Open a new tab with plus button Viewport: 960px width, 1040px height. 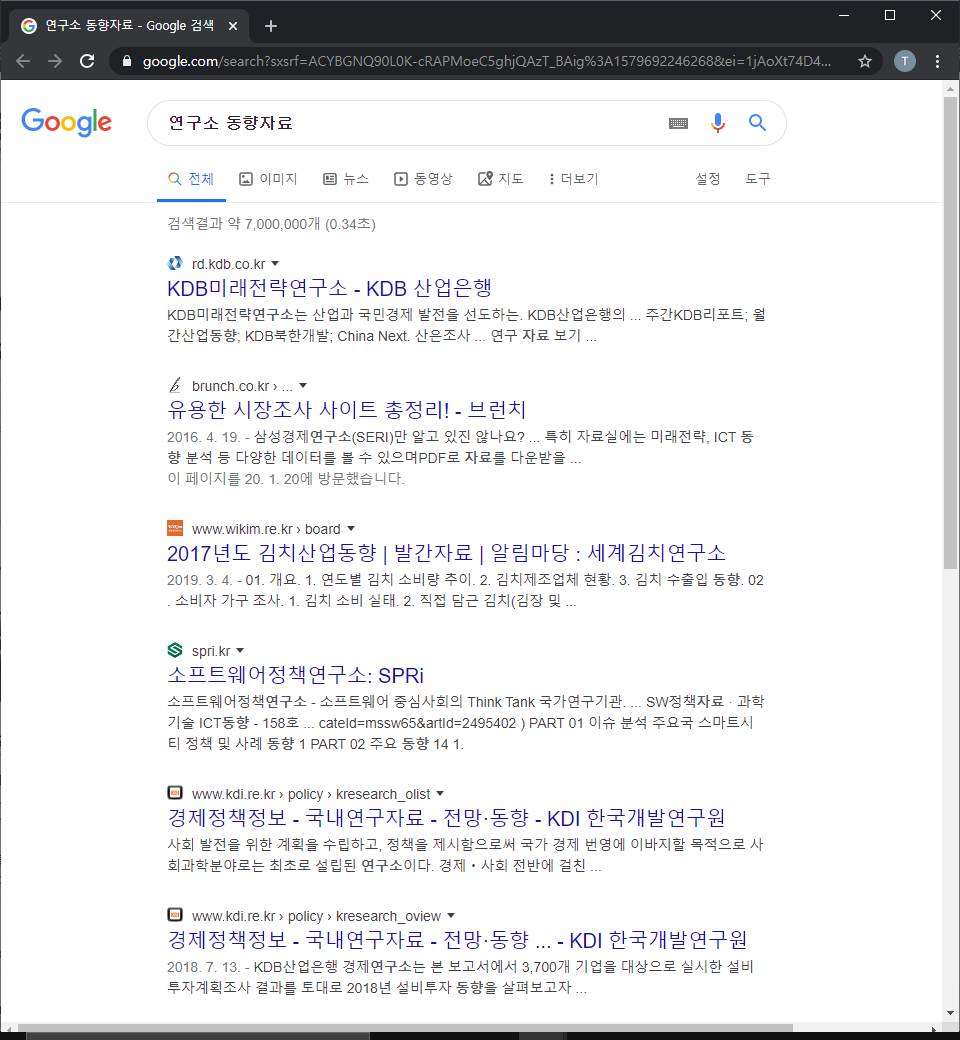tap(271, 26)
